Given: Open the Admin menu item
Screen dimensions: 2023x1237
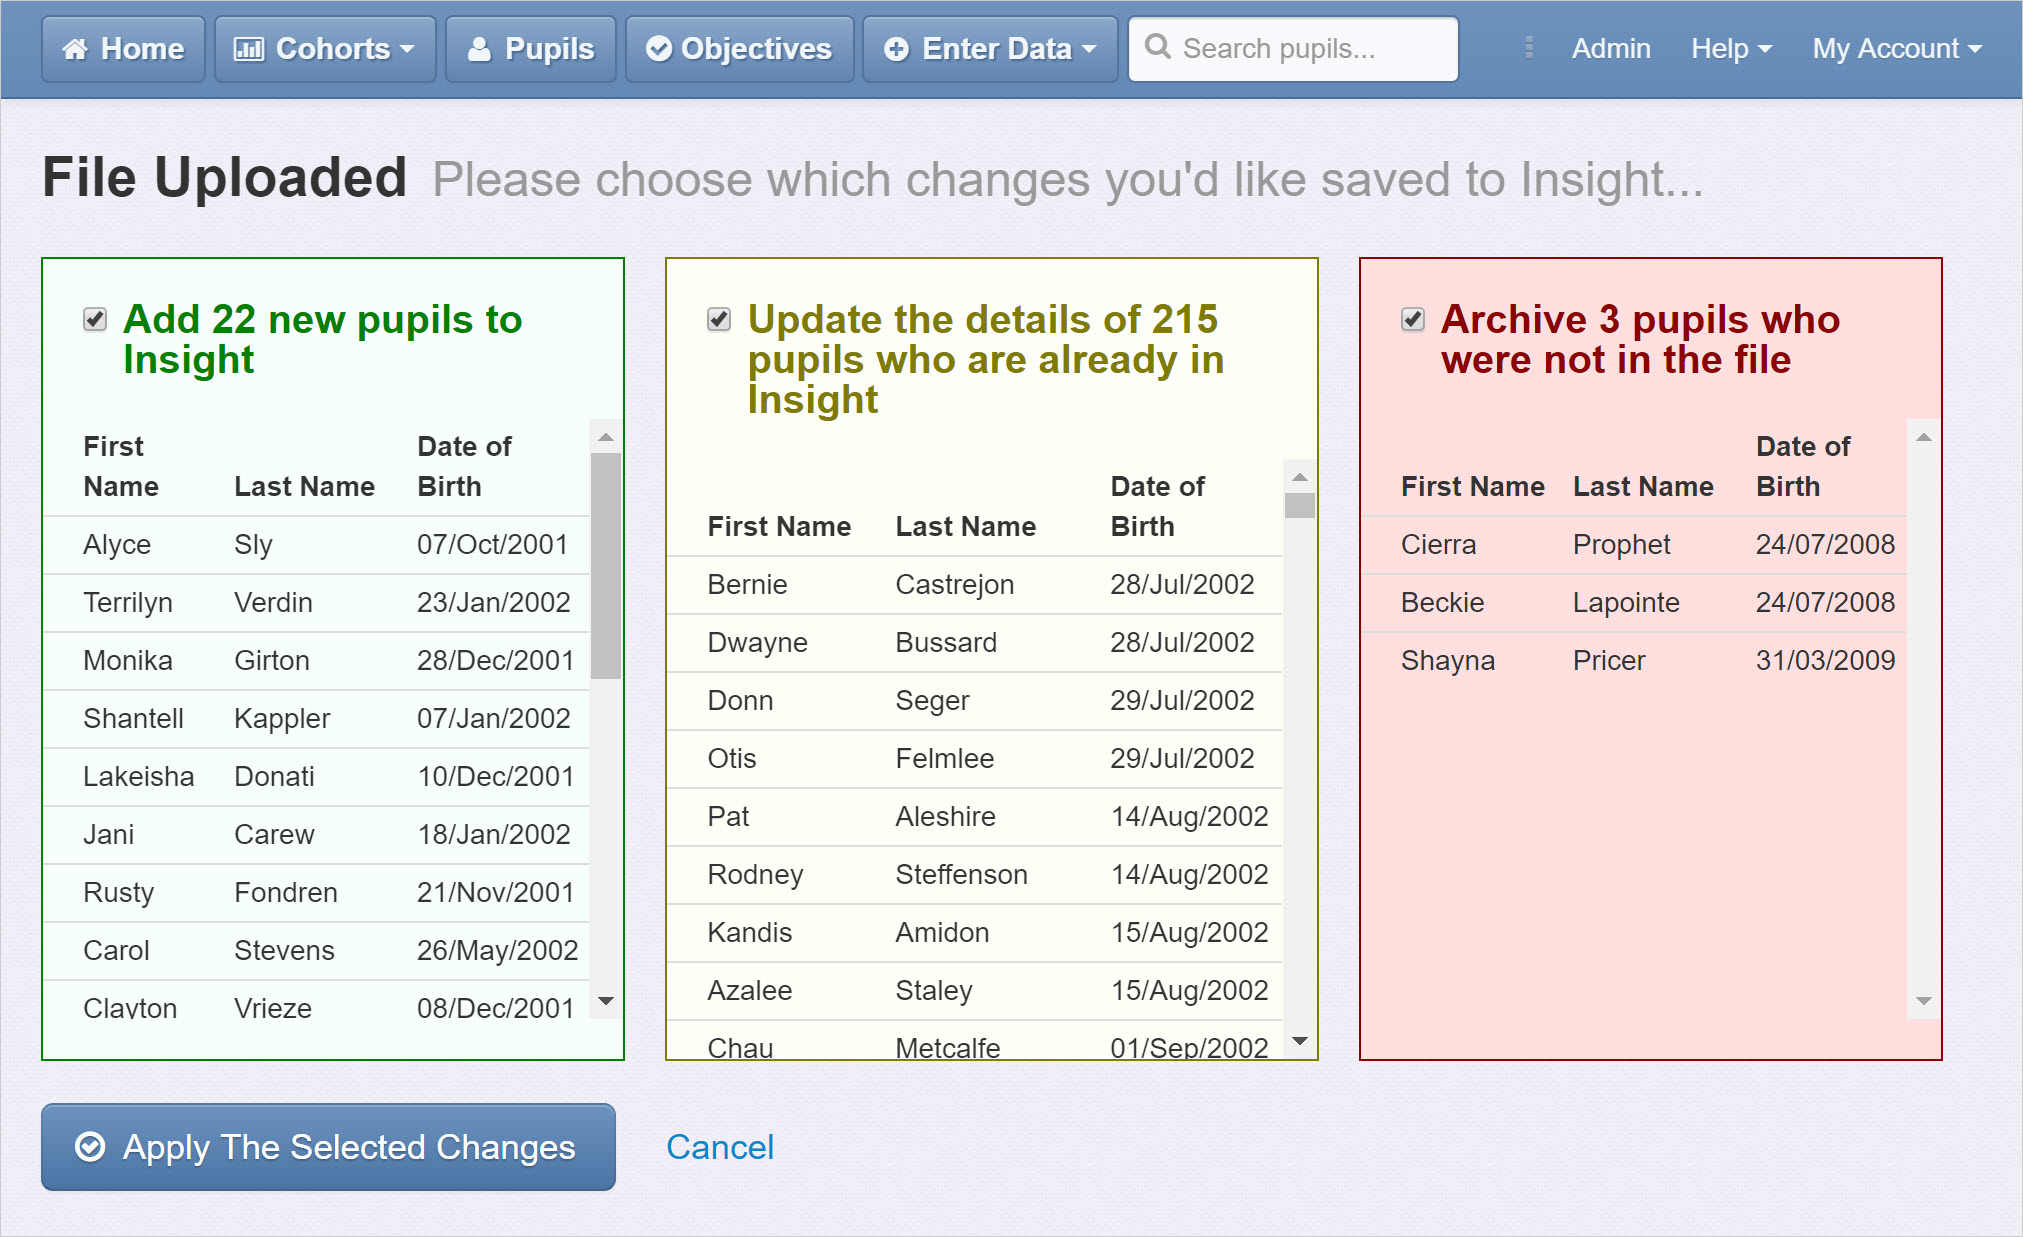Looking at the screenshot, I should (1611, 48).
